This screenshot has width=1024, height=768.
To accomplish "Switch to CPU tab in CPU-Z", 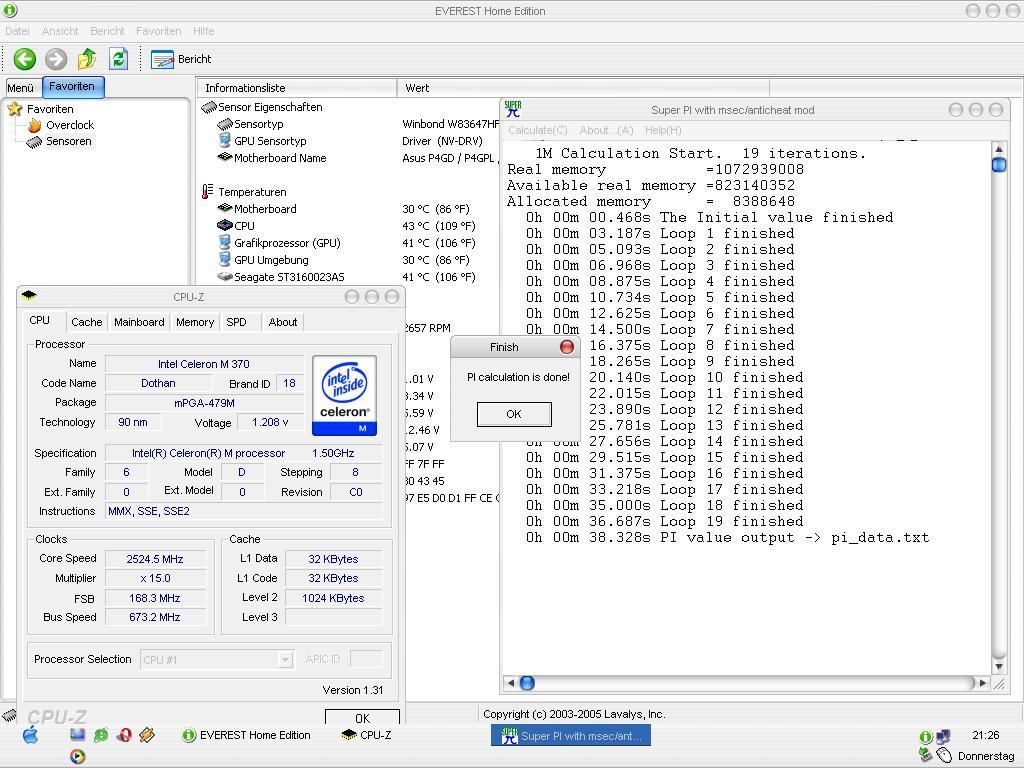I will 40,320.
